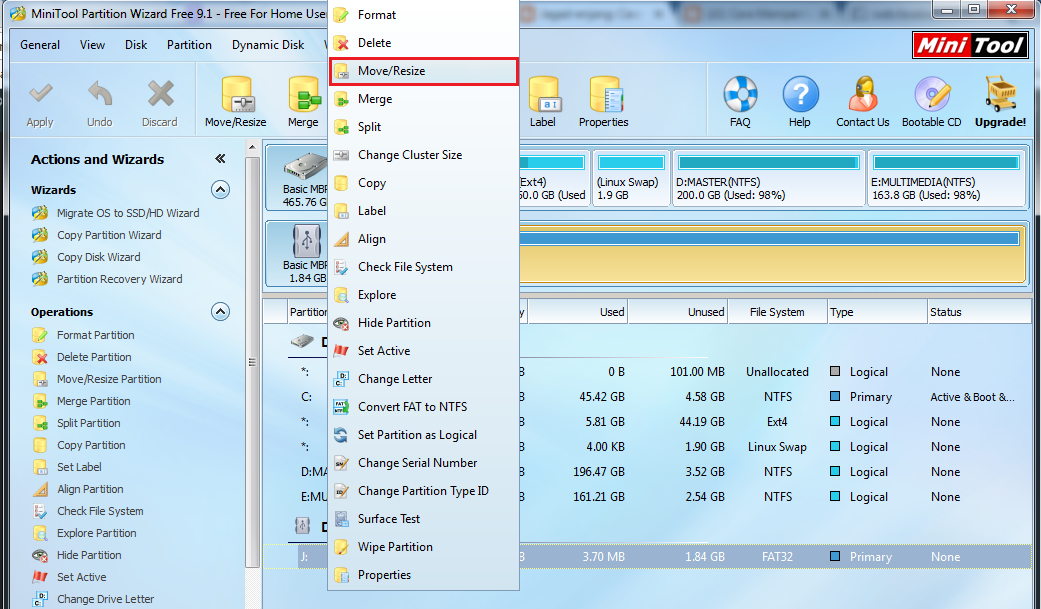Choose Label in the context menu

pos(424,211)
